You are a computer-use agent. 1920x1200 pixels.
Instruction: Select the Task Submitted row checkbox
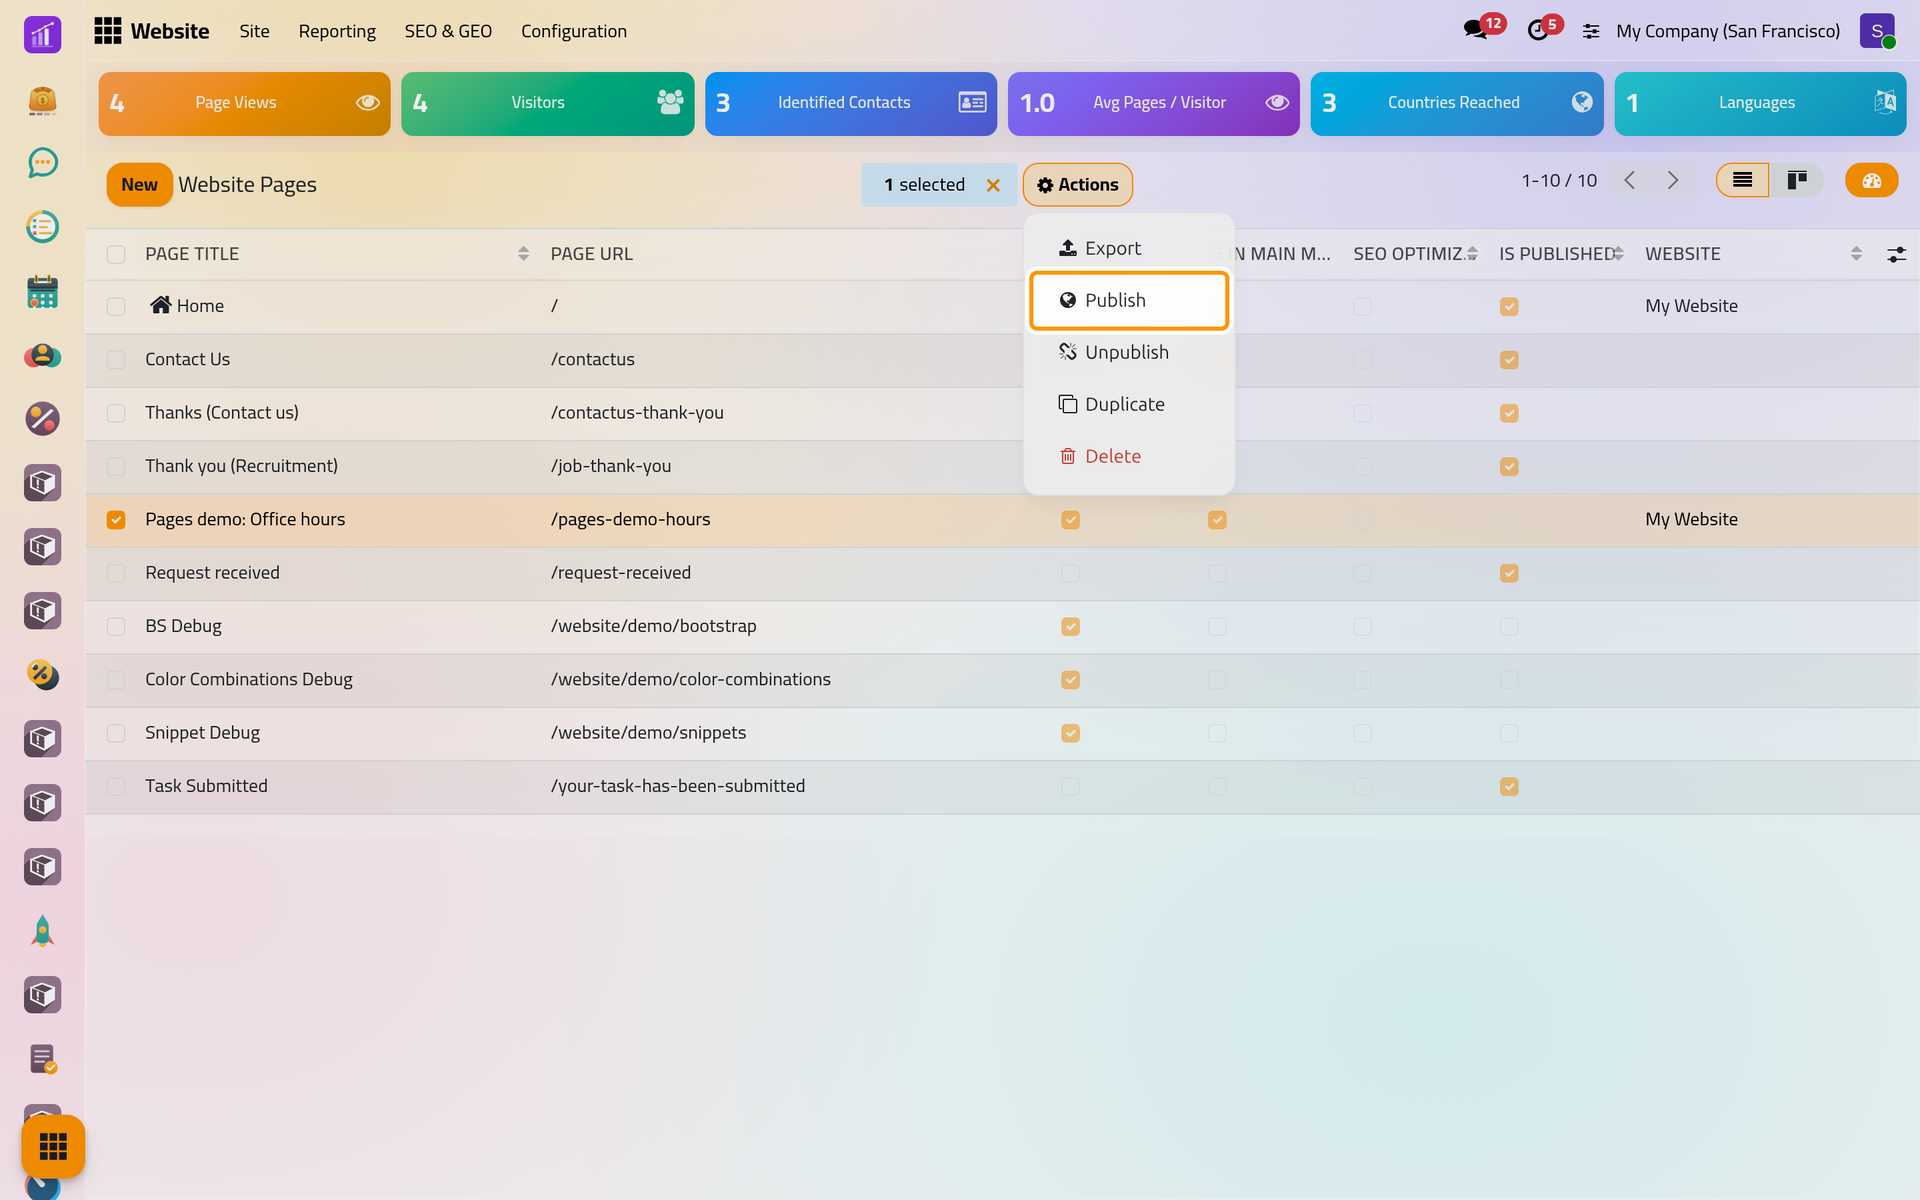[116, 786]
